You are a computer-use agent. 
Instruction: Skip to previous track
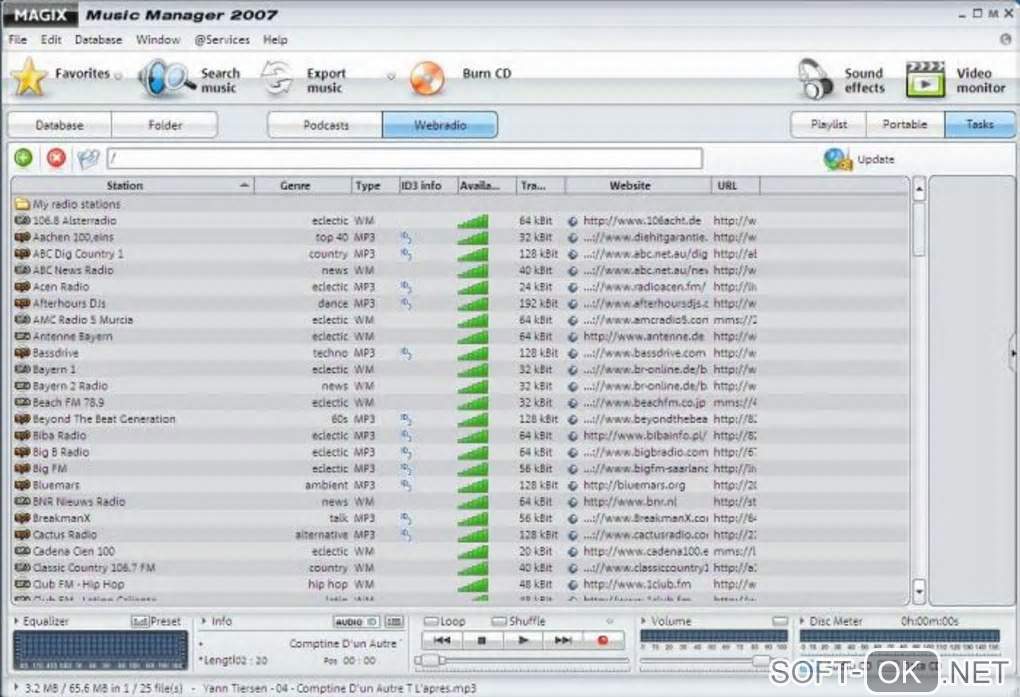[442, 640]
